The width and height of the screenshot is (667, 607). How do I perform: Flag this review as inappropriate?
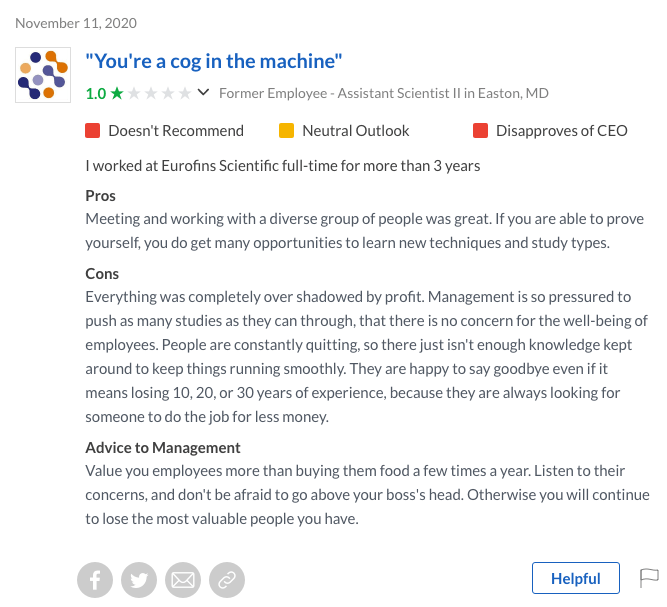[649, 578]
